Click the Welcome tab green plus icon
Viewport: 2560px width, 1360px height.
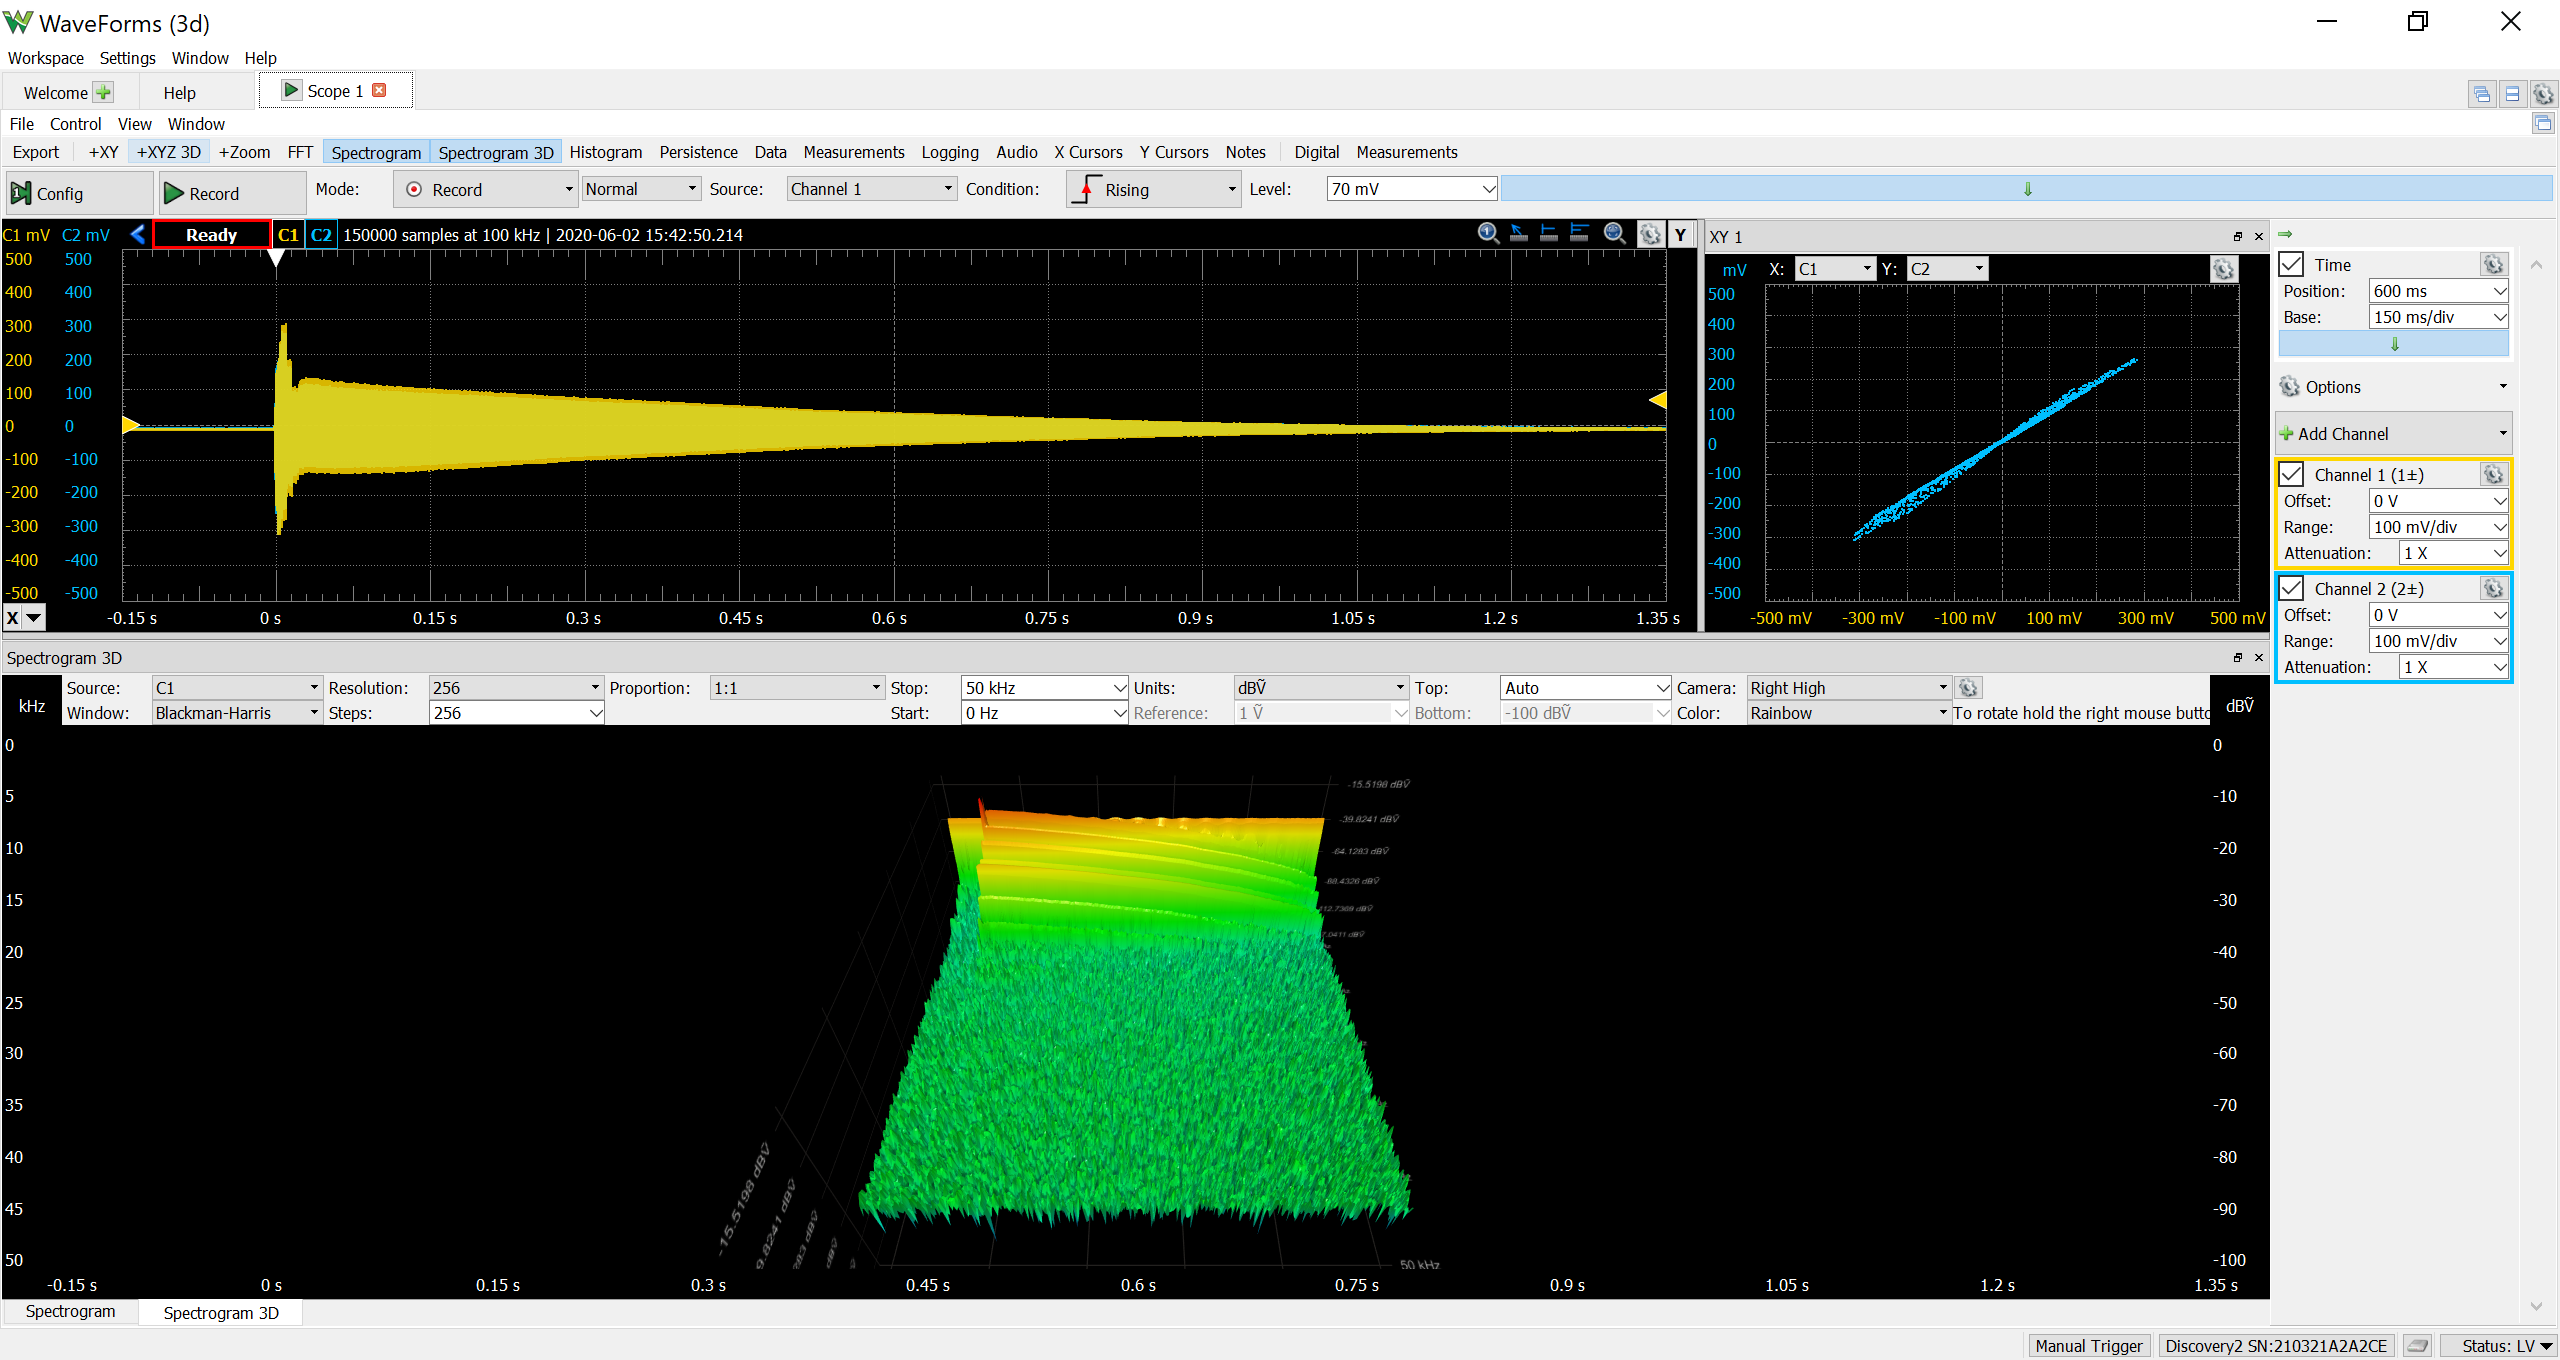point(103,92)
